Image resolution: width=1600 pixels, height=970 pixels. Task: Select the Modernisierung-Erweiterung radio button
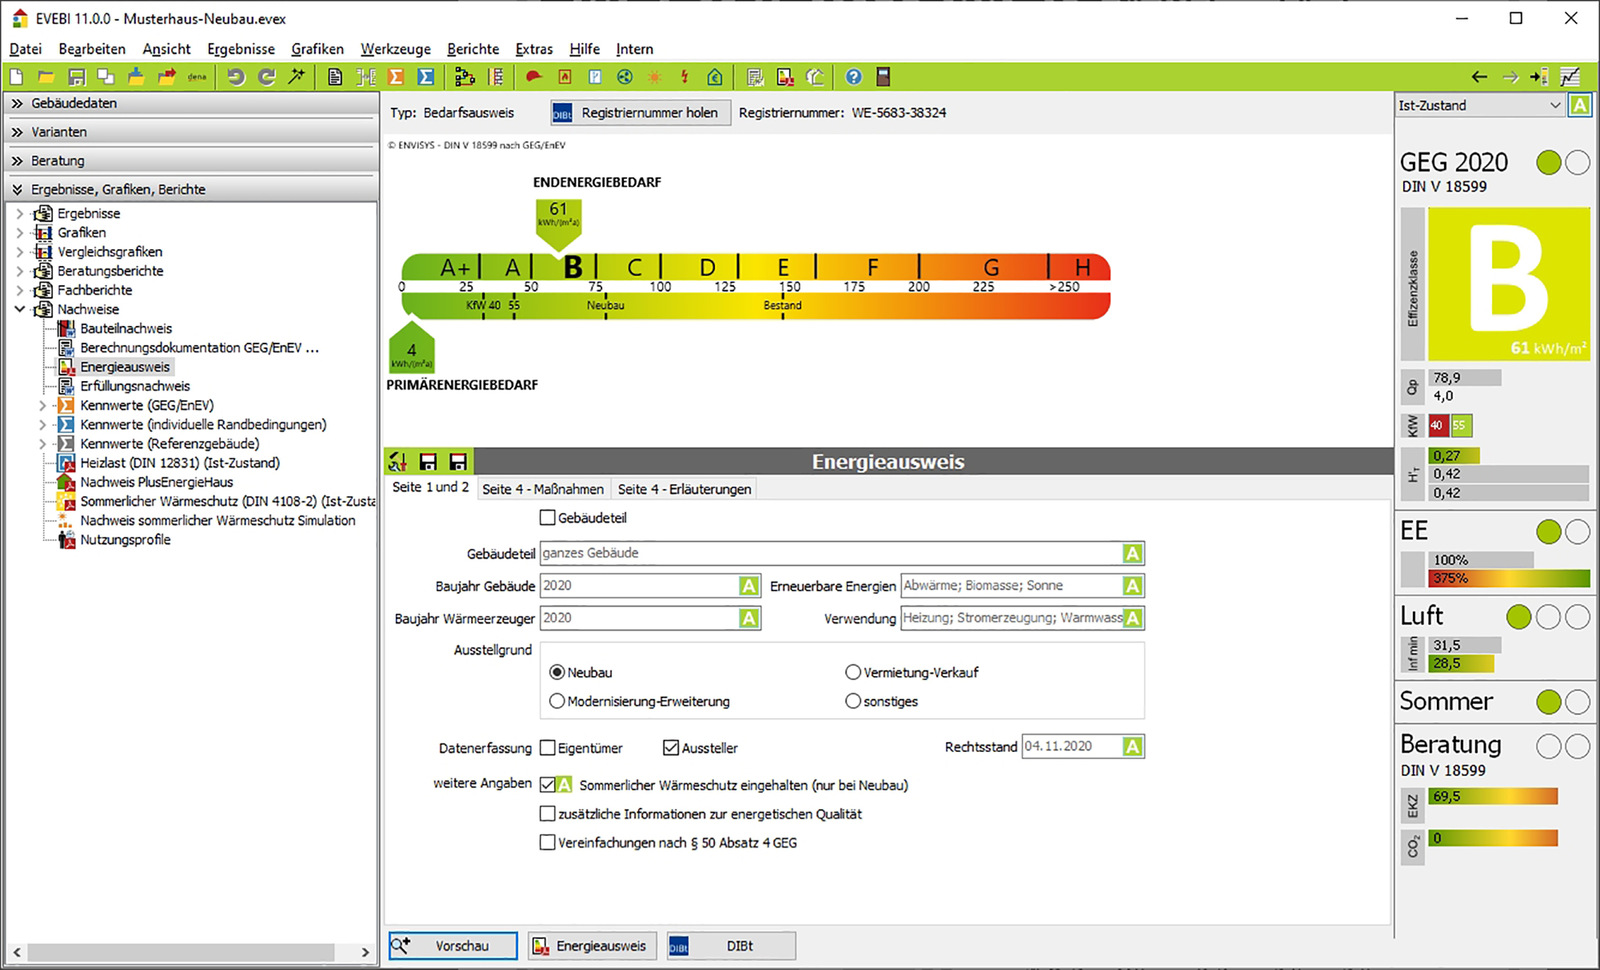[557, 701]
